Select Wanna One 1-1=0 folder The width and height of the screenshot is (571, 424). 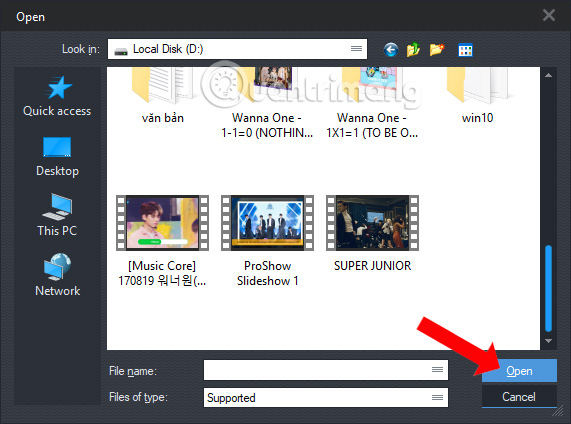point(267,103)
